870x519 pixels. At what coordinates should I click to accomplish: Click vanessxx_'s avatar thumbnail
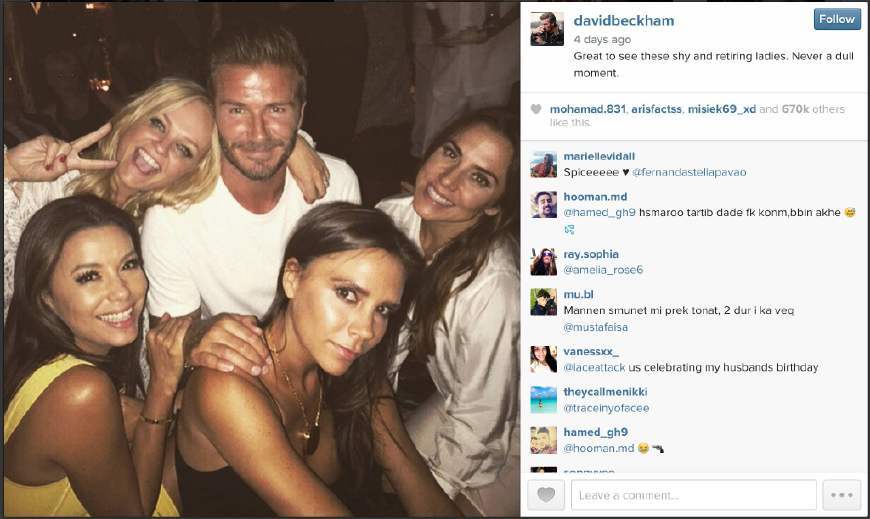(544, 360)
